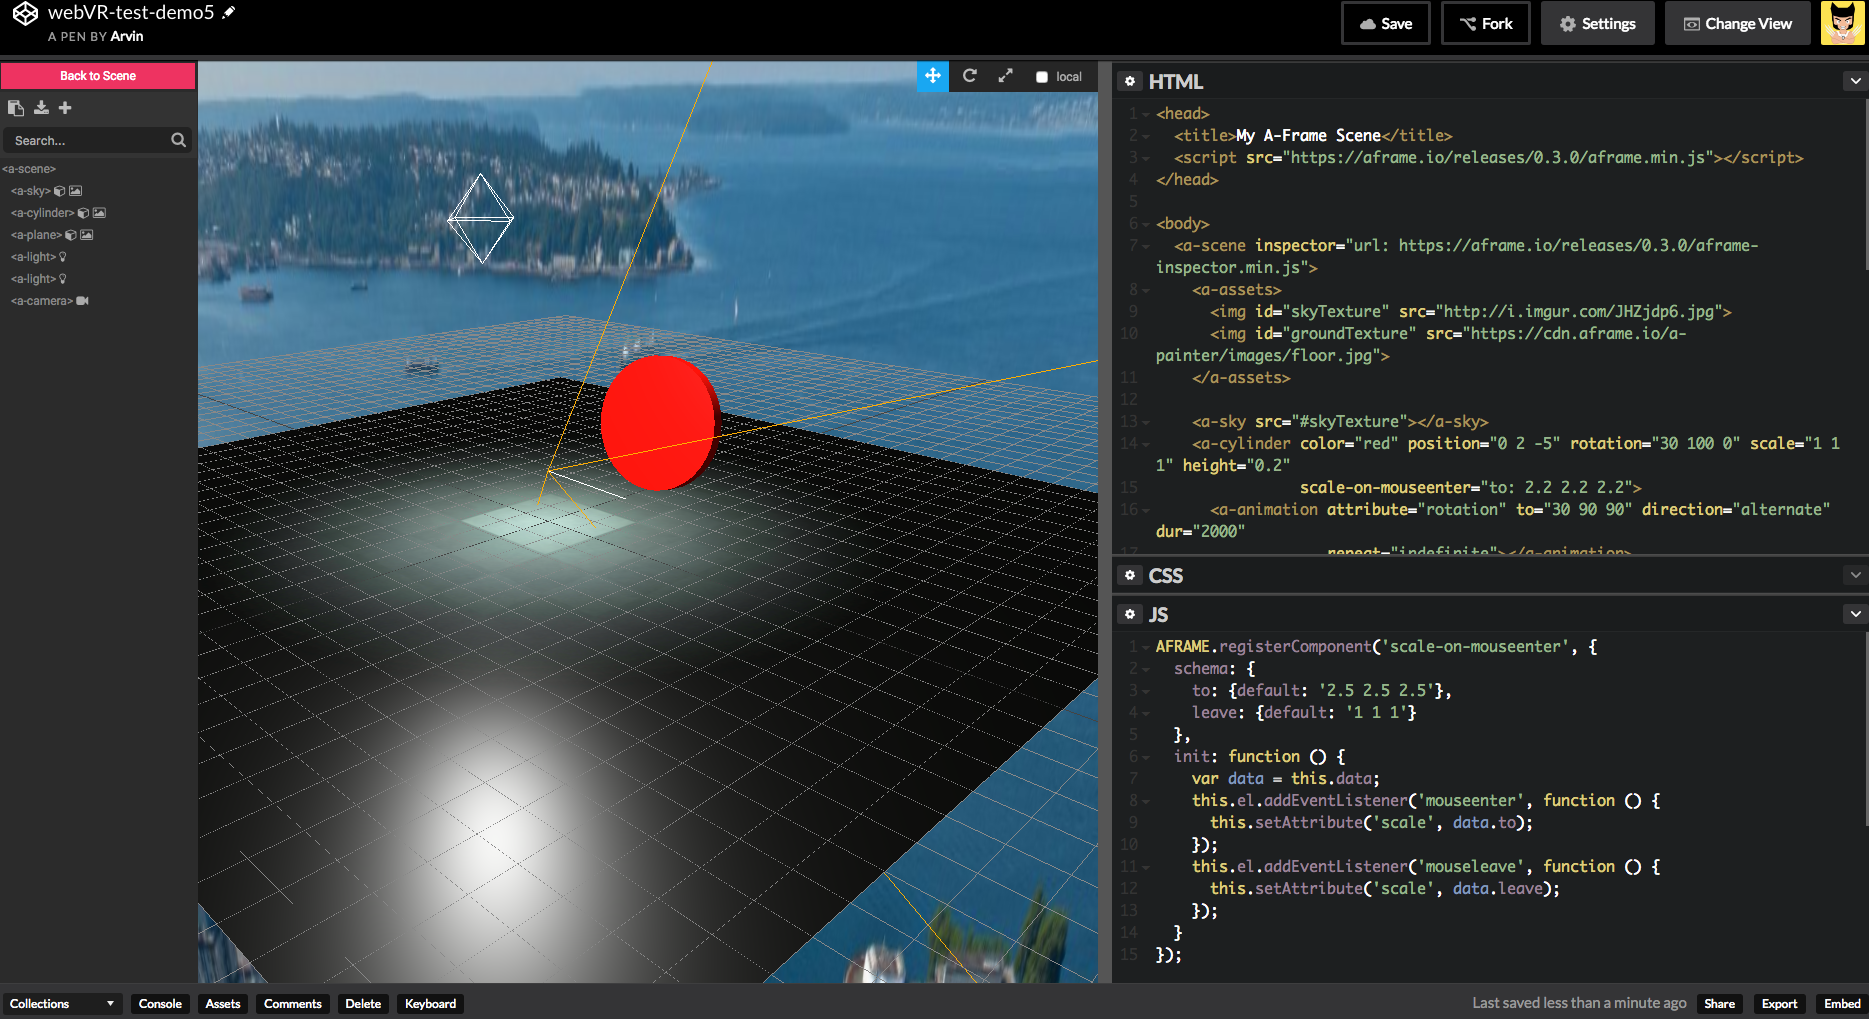Screen dimensions: 1869x1019
Task: Click the a-camera video camera icon
Action: pos(83,301)
